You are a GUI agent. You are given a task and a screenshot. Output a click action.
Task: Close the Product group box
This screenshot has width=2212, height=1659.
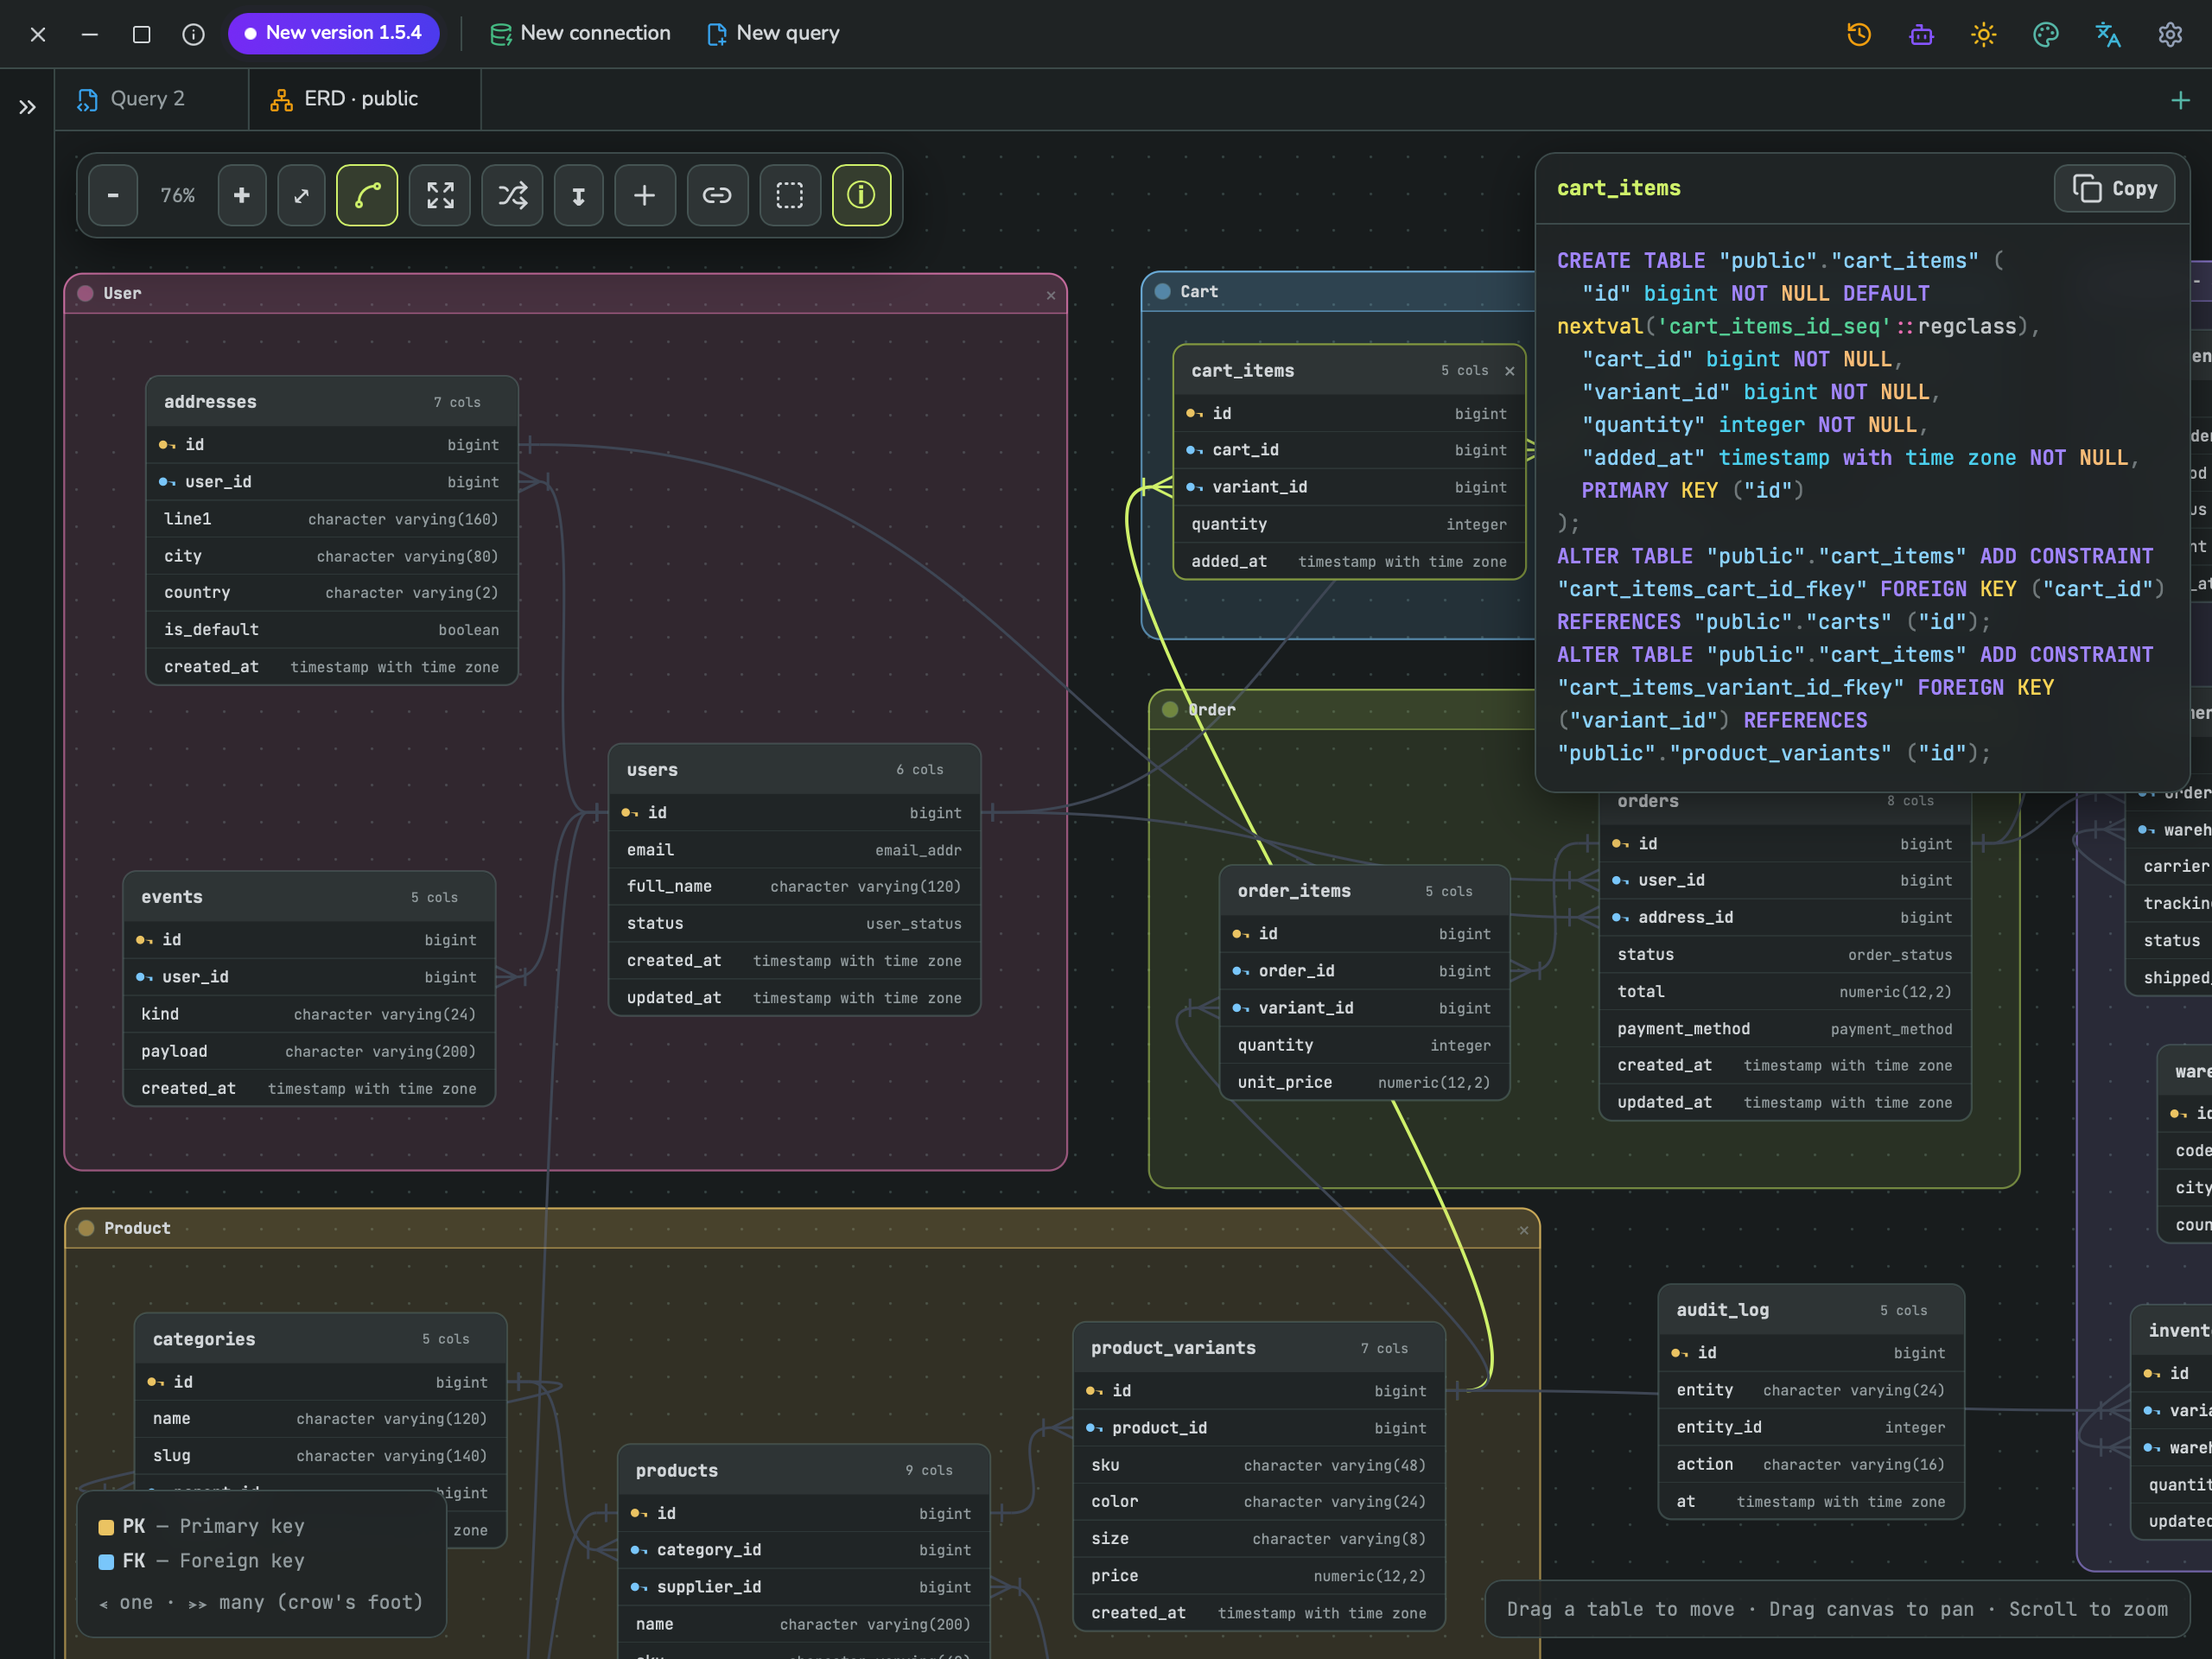click(1524, 1230)
